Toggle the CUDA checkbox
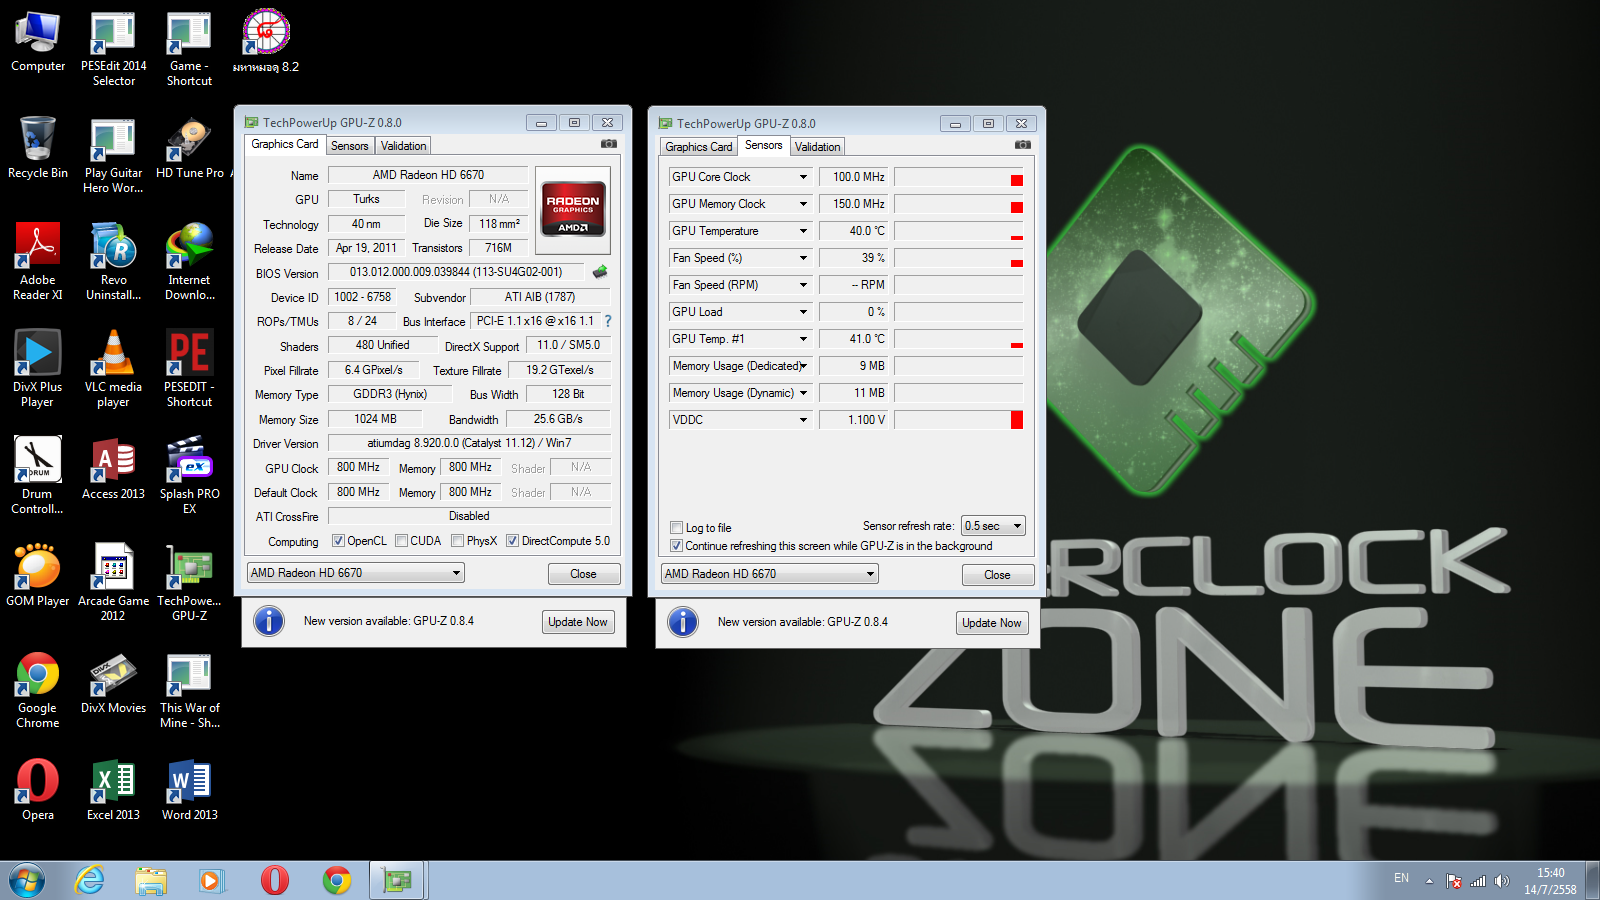This screenshot has height=900, width=1600. [x=401, y=541]
